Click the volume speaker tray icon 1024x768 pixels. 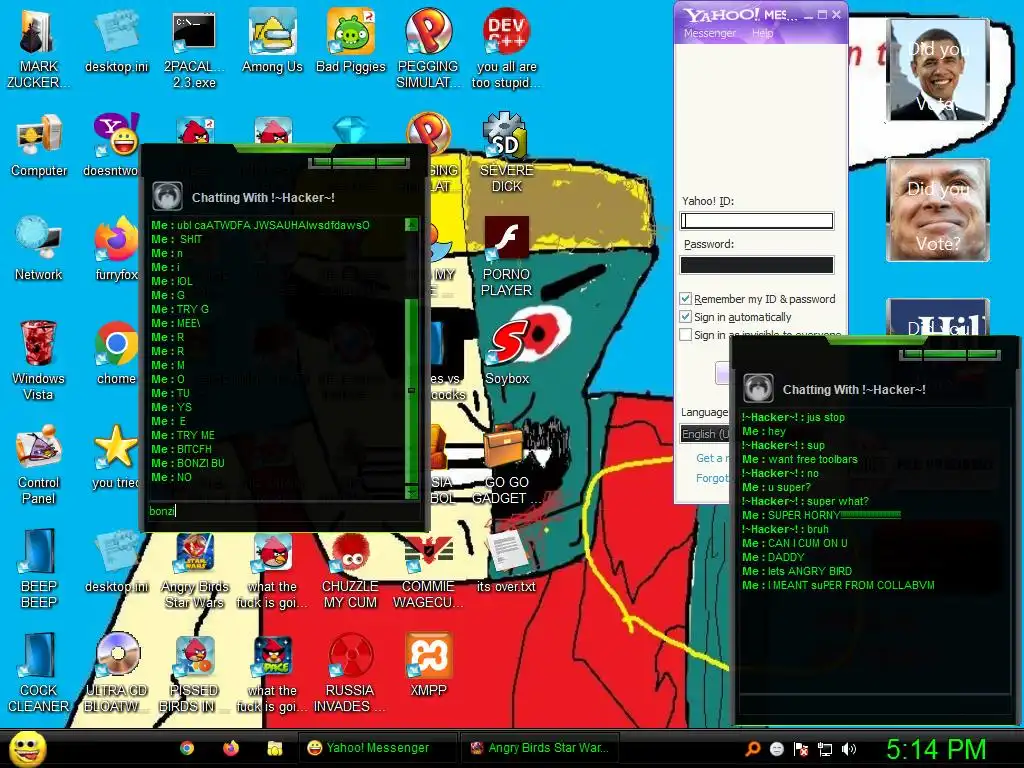[x=849, y=749]
